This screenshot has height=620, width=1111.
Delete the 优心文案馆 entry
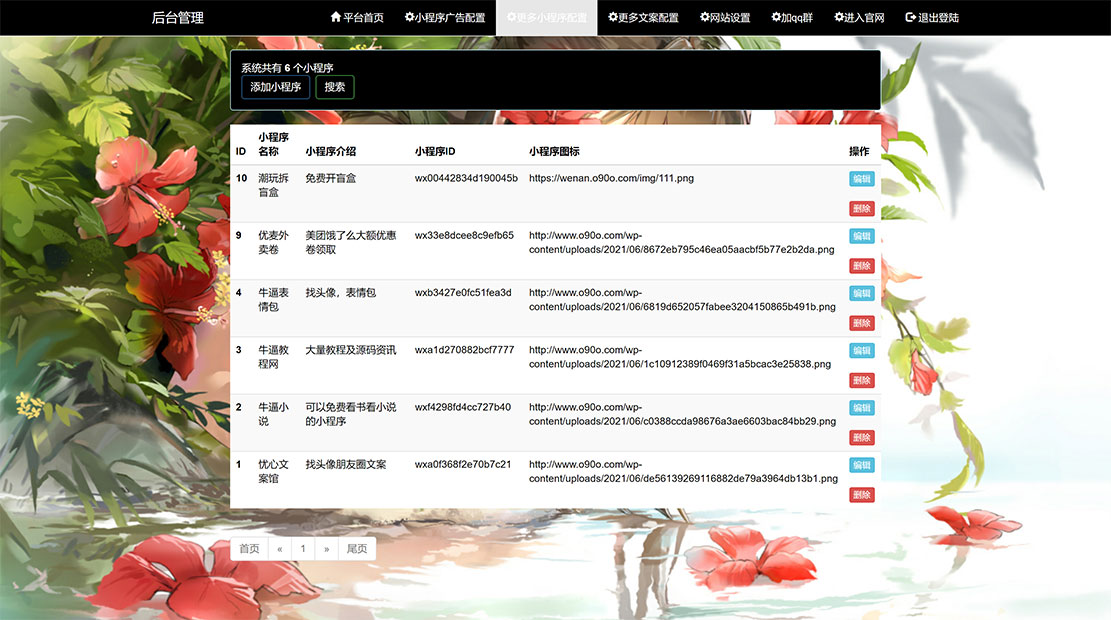(860, 494)
